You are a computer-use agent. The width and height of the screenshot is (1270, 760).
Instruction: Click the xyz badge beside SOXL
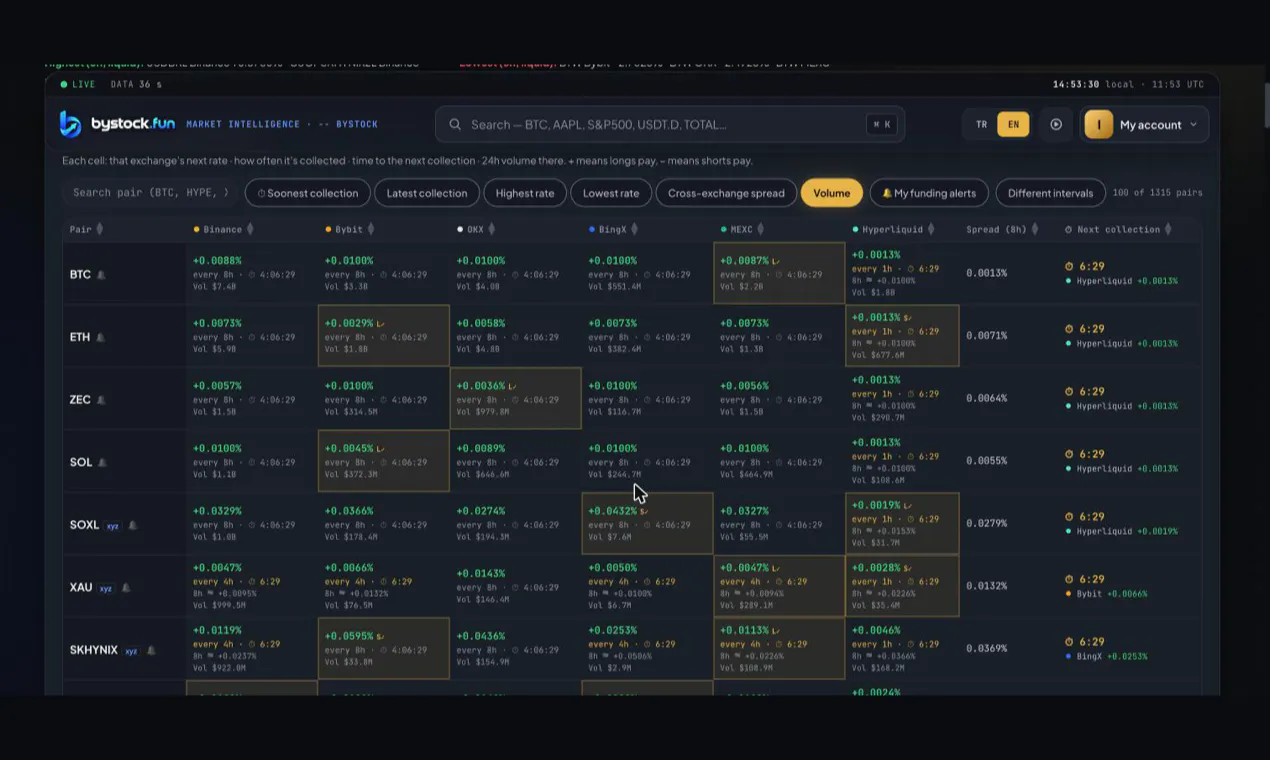click(x=113, y=525)
